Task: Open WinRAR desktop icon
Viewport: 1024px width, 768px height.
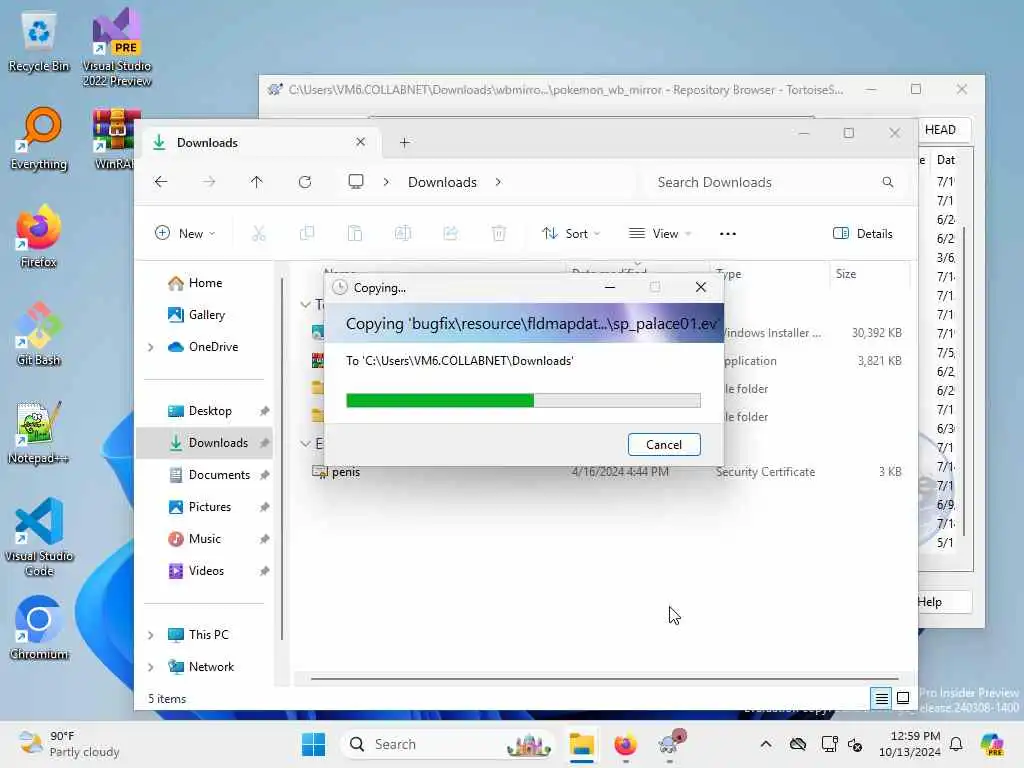Action: coord(116,138)
